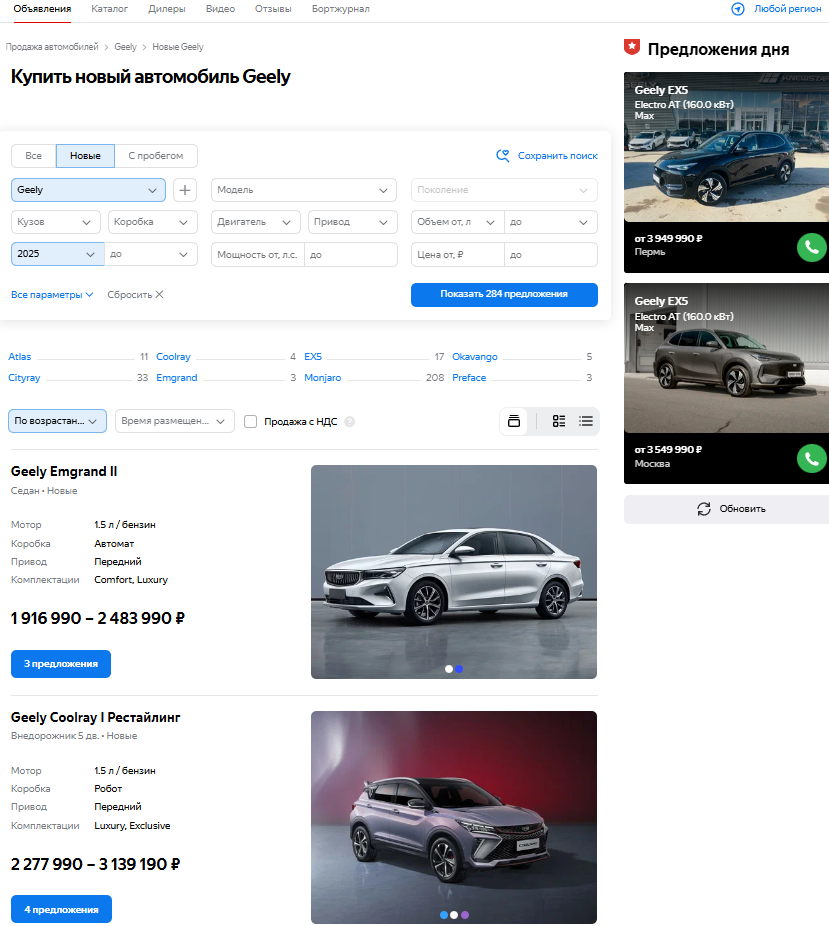The width and height of the screenshot is (829, 926).
Task: Switch to the tile list view icon
Action: click(x=559, y=421)
